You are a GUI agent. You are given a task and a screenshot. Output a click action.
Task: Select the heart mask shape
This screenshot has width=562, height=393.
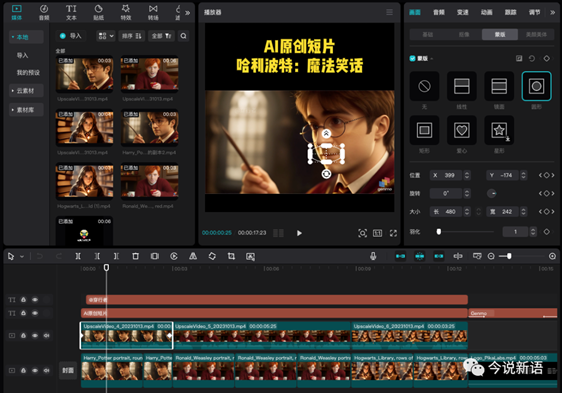point(462,130)
